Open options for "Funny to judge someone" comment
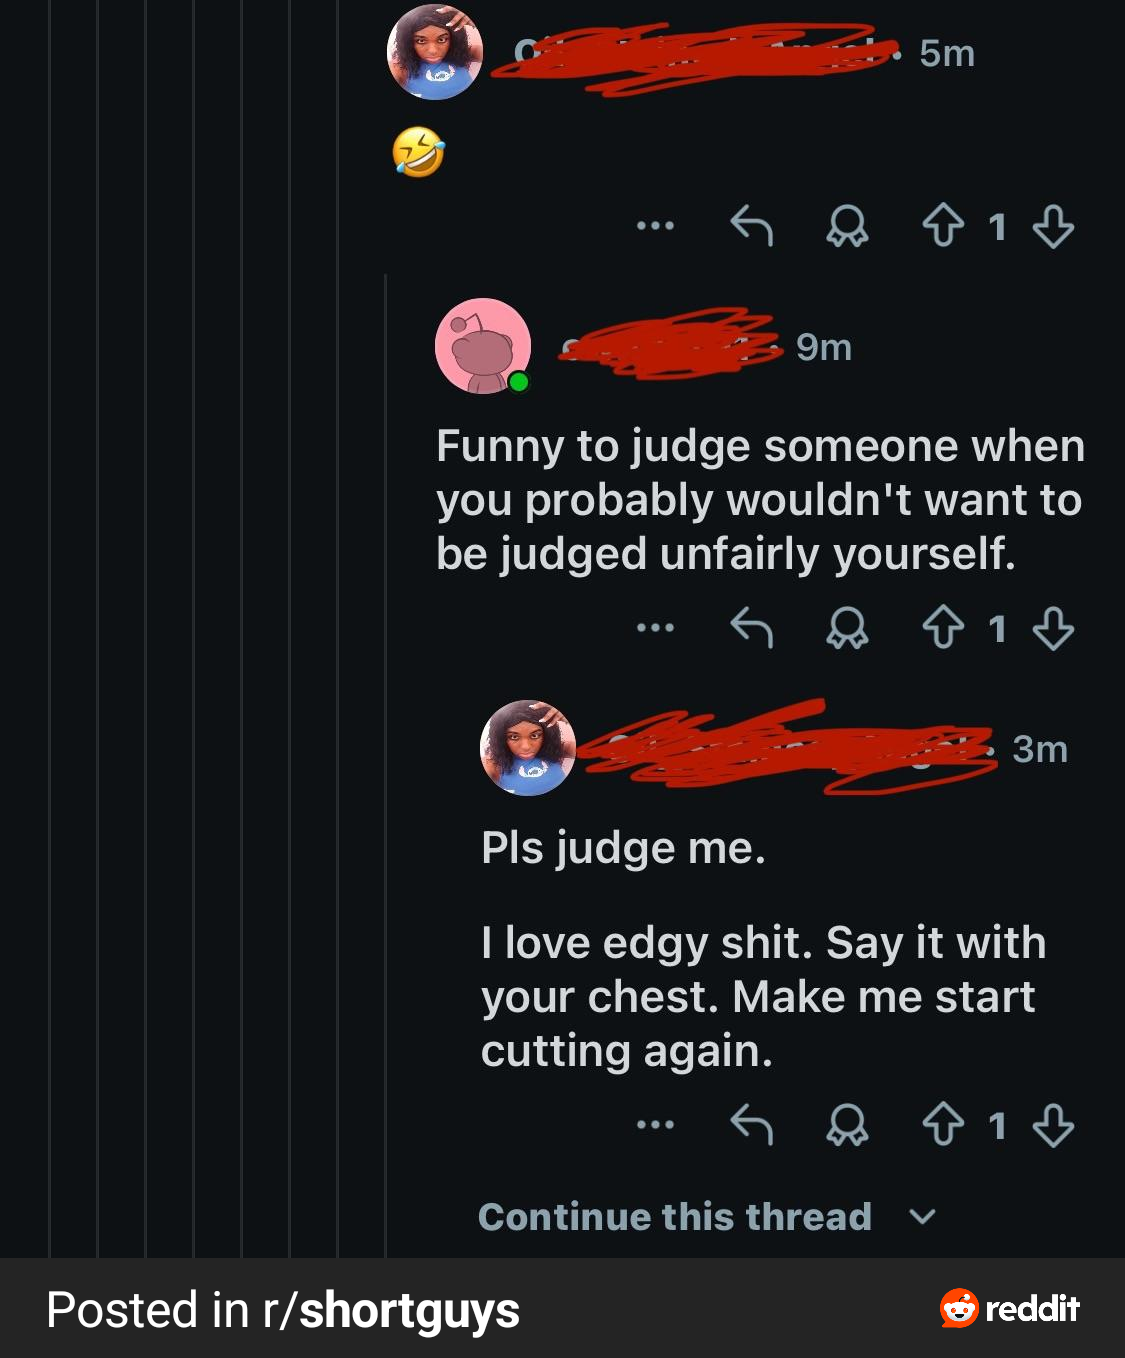The image size is (1125, 1358). pos(655,629)
